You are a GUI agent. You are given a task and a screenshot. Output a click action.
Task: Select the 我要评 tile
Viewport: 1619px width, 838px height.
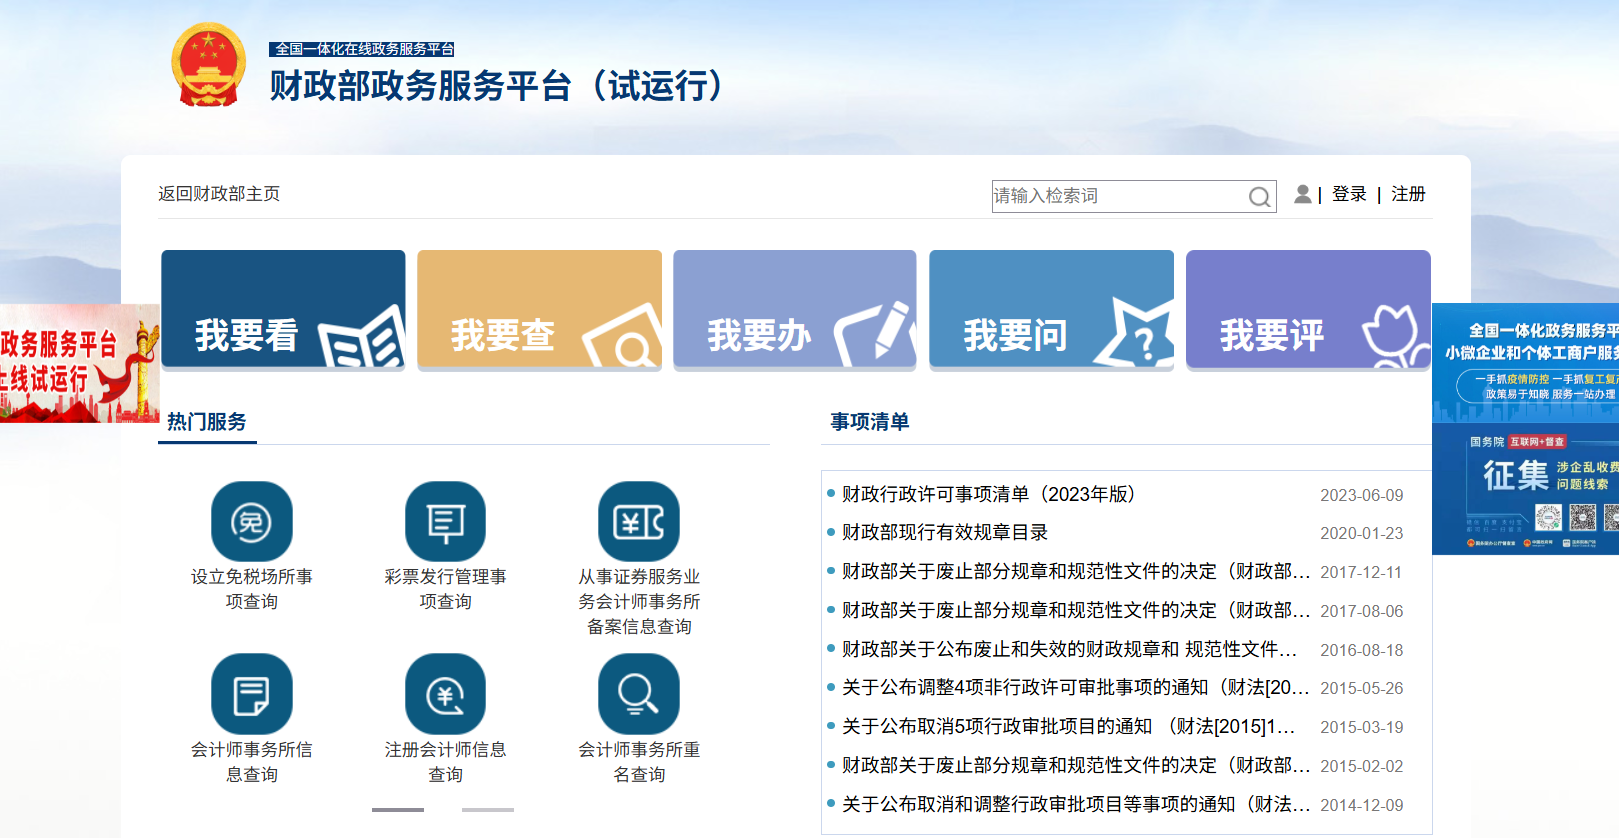(x=1308, y=309)
